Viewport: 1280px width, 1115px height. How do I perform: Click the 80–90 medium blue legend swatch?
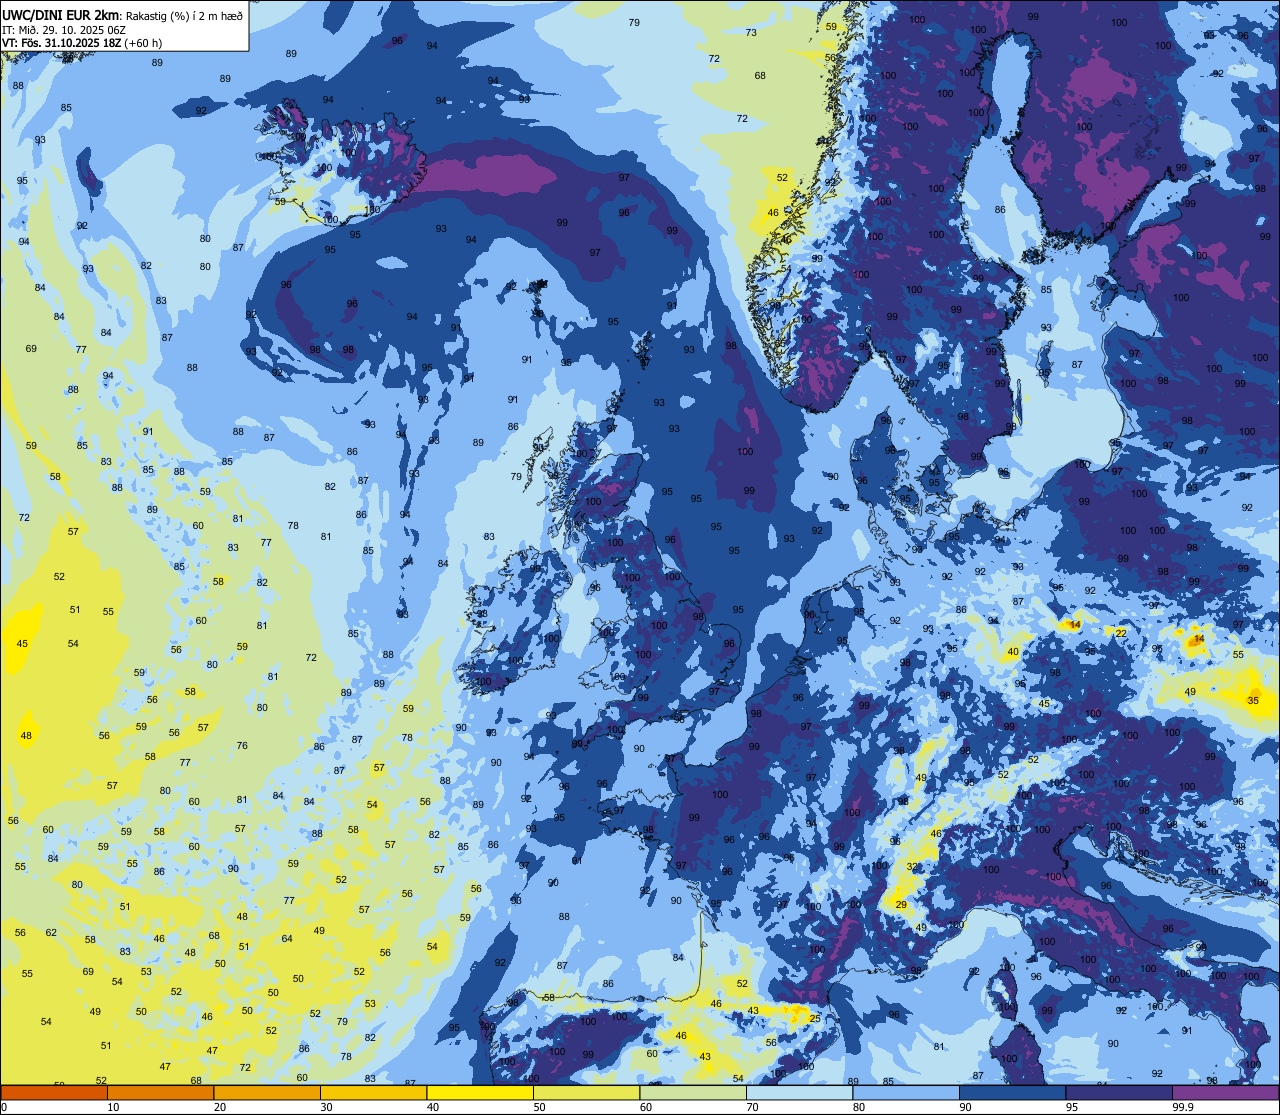click(x=906, y=1092)
